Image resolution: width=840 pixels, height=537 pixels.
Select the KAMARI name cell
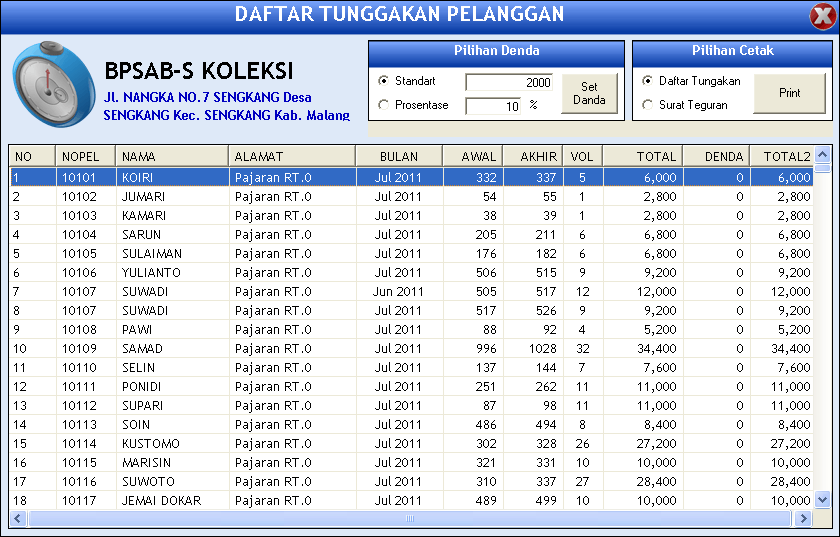172,215
